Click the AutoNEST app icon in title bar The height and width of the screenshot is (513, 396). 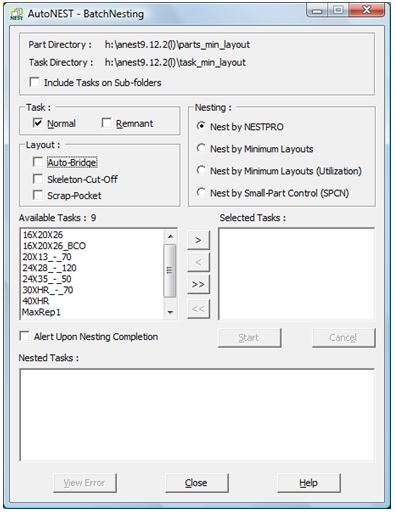click(17, 14)
